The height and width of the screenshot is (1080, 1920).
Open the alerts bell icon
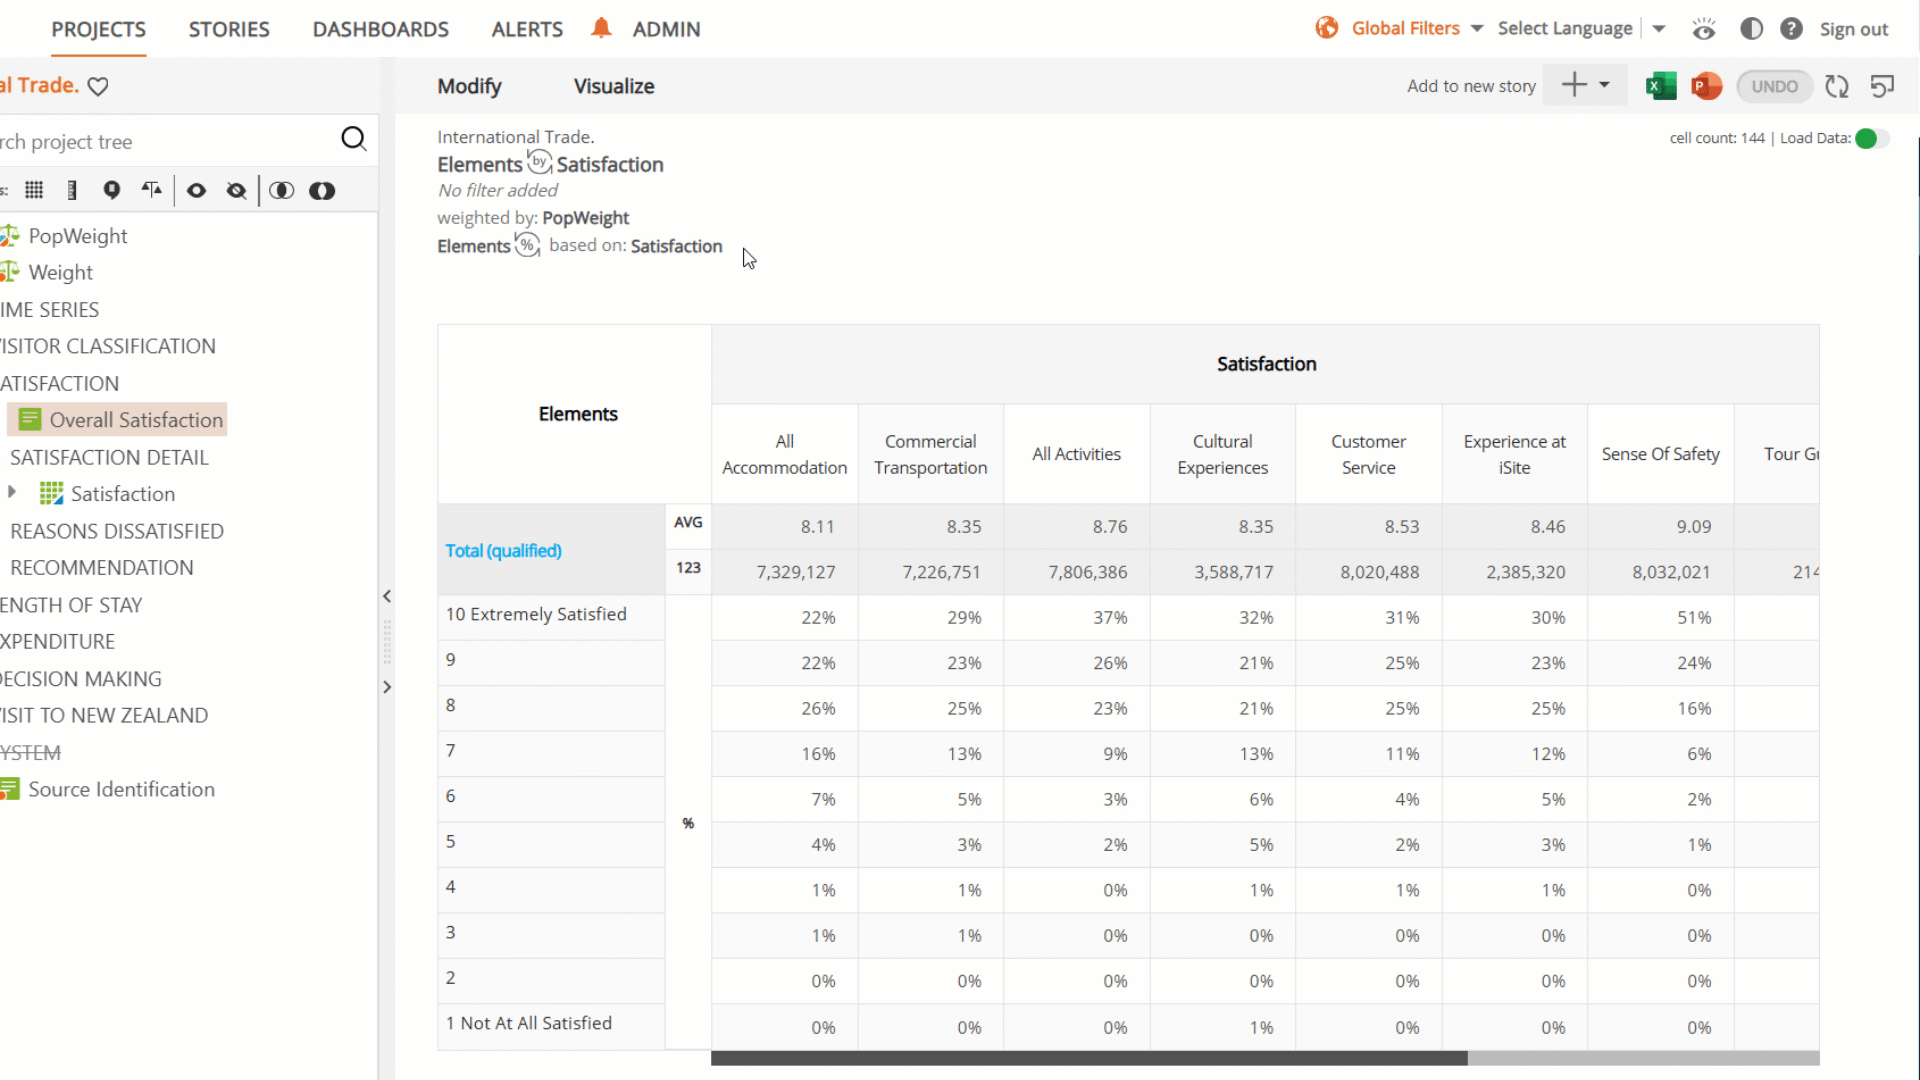pos(601,28)
